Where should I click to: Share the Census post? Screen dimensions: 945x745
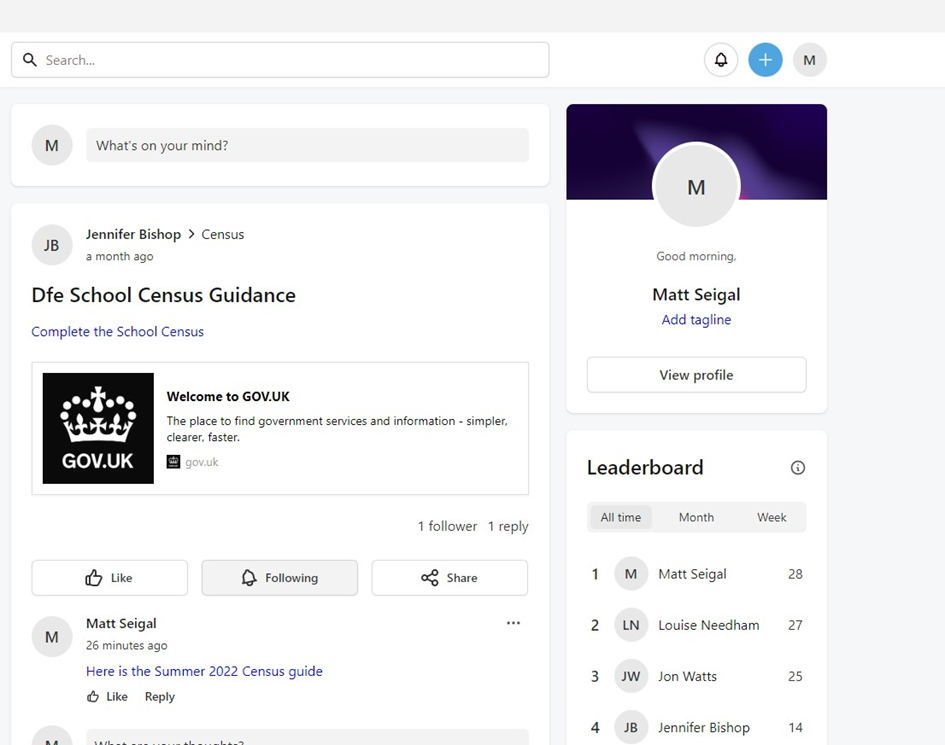pos(450,577)
